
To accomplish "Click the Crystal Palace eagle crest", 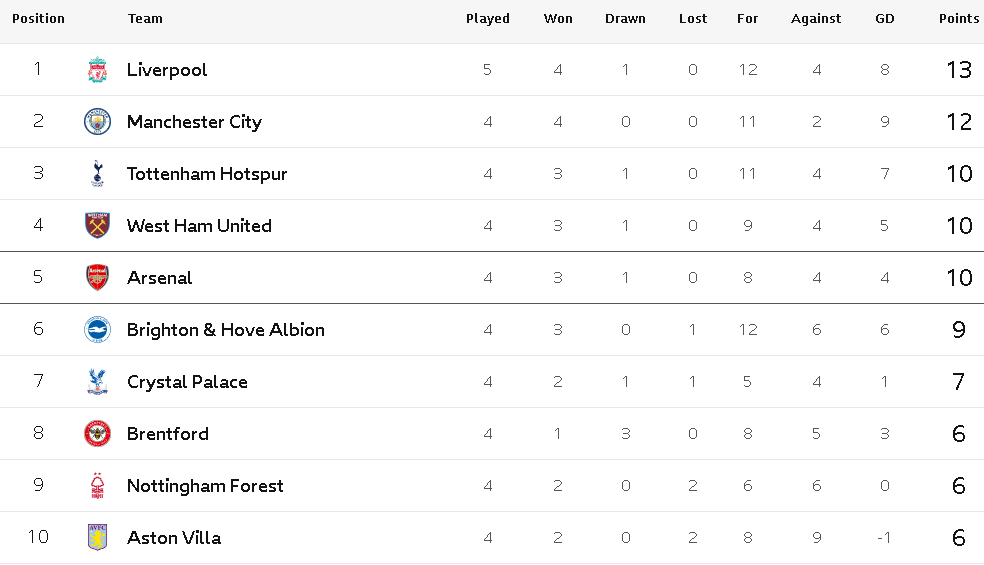I will (97, 382).
